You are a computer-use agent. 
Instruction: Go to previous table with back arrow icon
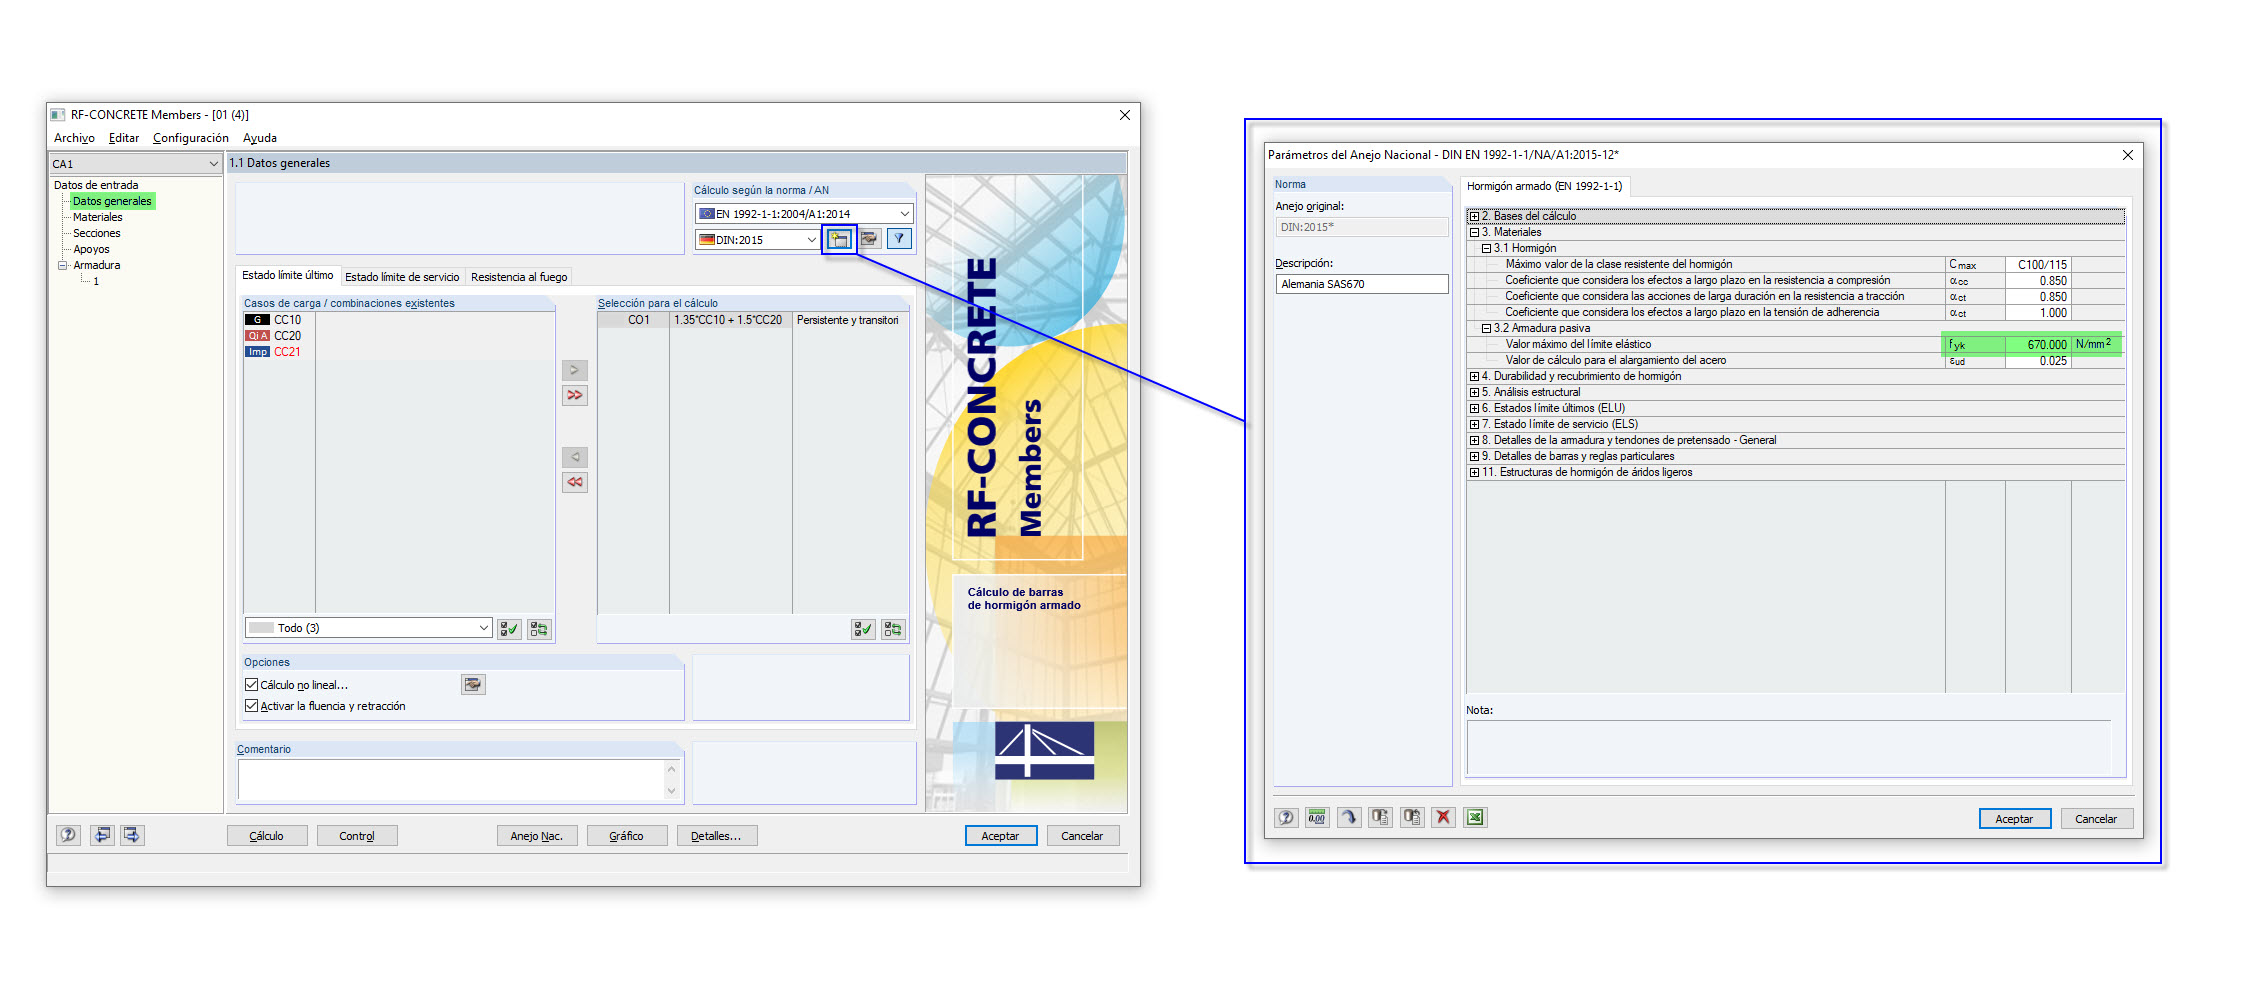(x=102, y=835)
